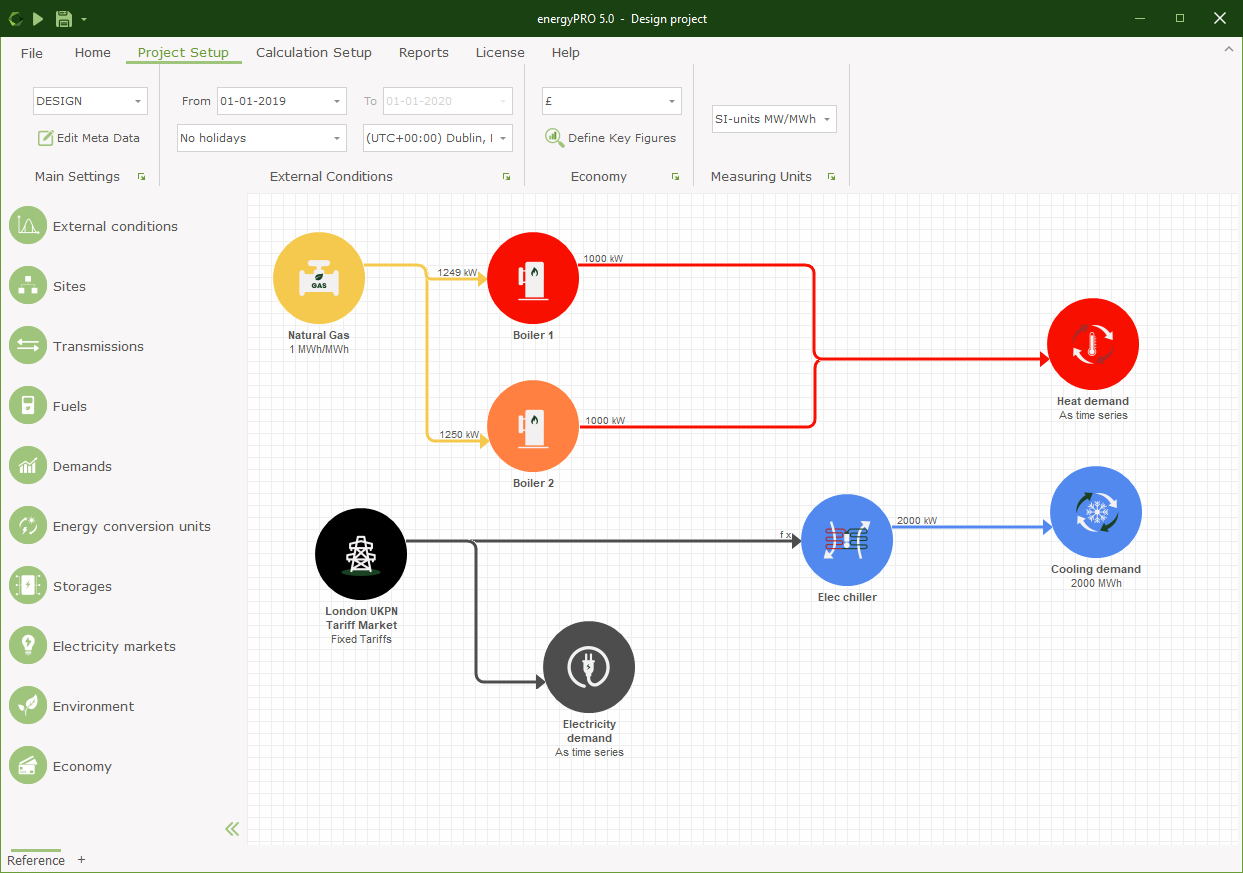Click Define Key Figures button
The height and width of the screenshot is (873, 1243).
click(610, 138)
